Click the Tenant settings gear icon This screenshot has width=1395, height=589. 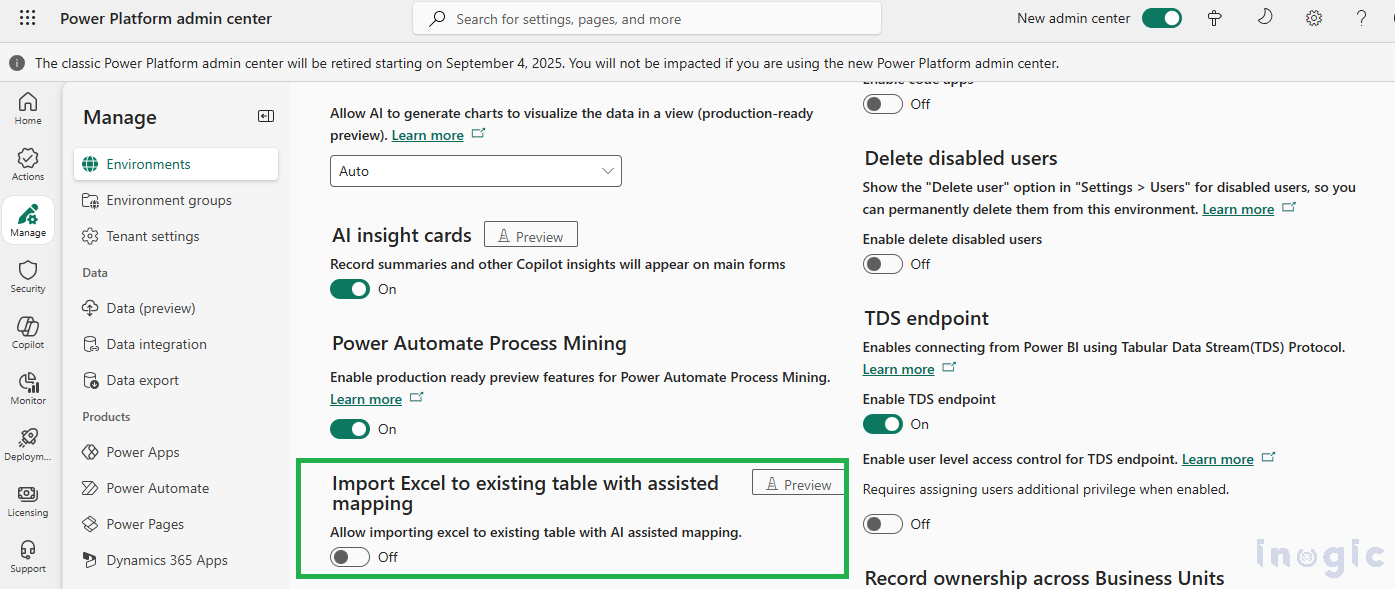[90, 236]
